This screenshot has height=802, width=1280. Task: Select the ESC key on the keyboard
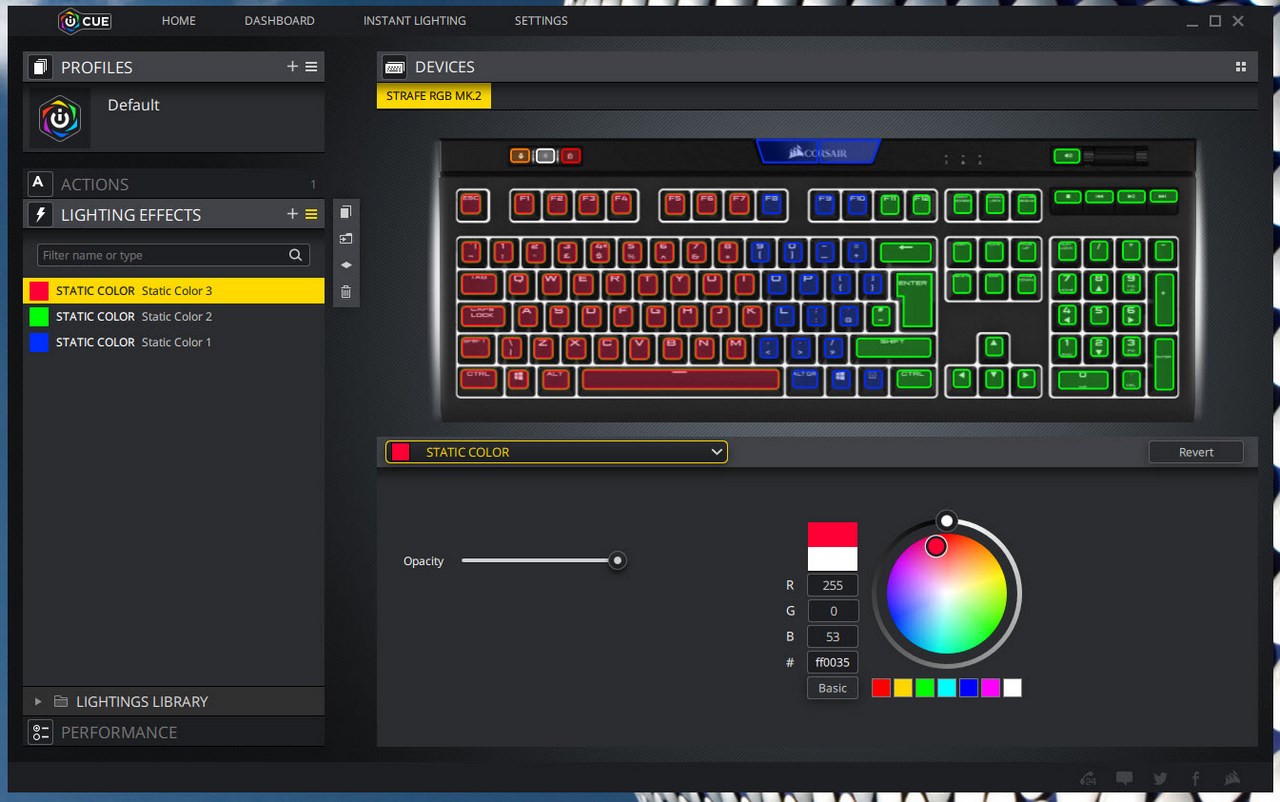click(x=472, y=205)
